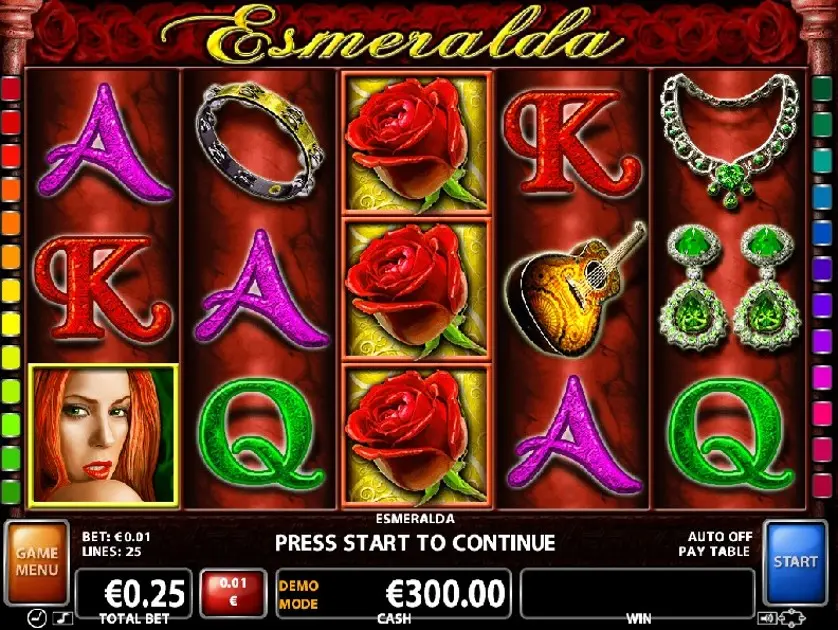The height and width of the screenshot is (630, 838).
Task: Mute the sound with the speaker icon
Action: (767, 619)
